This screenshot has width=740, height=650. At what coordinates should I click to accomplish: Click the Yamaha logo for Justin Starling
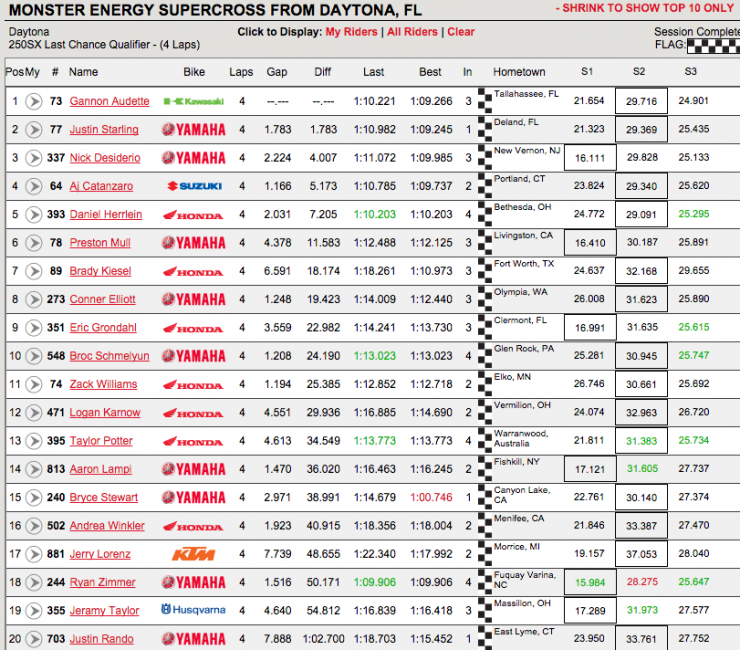(193, 130)
